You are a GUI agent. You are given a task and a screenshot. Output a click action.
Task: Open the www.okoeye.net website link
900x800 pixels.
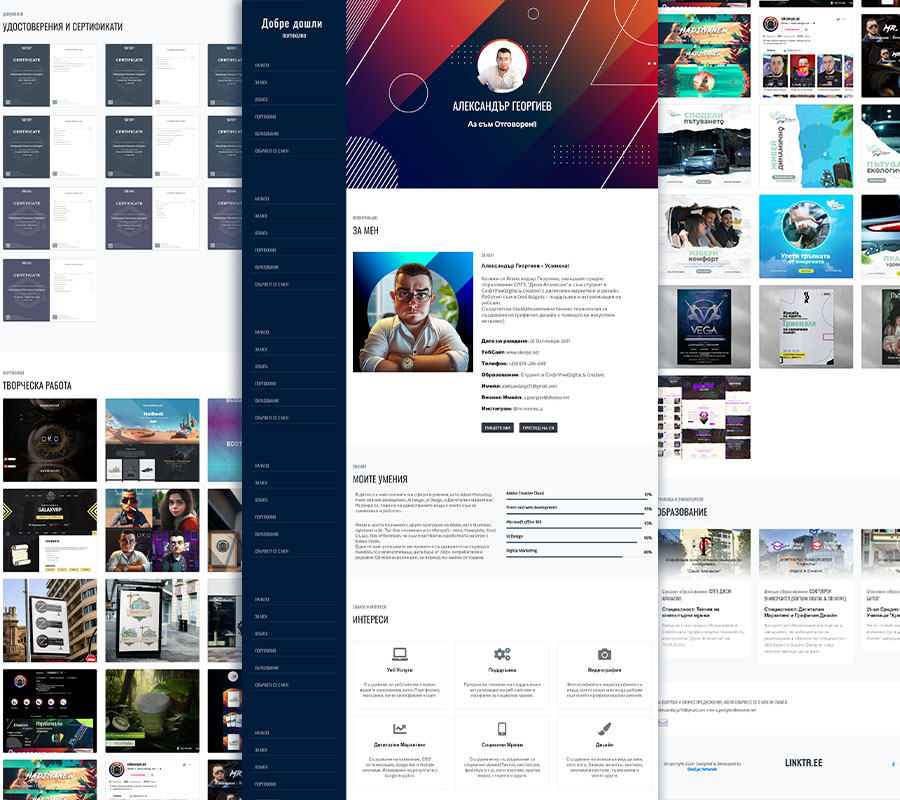523,352
